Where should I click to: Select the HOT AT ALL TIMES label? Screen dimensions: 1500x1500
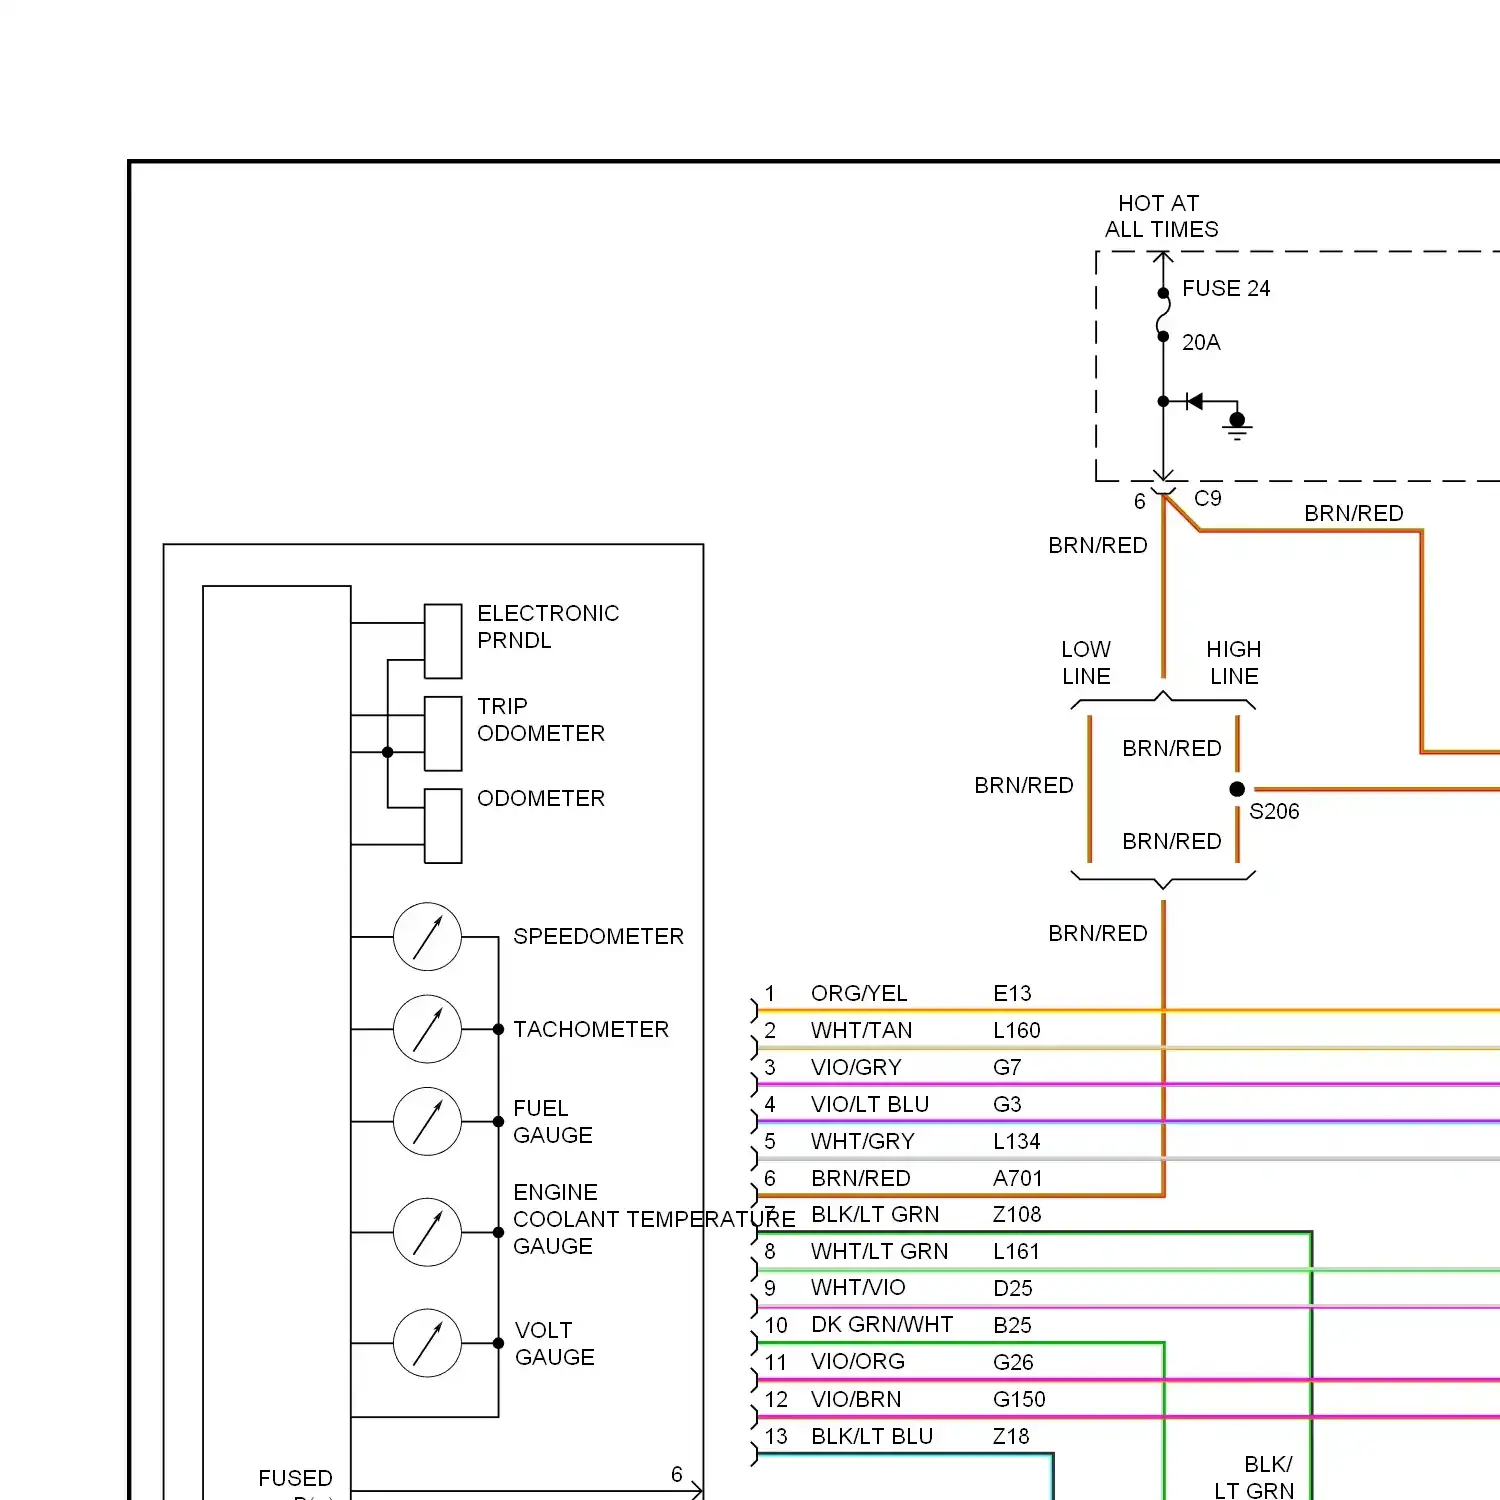point(1161,216)
